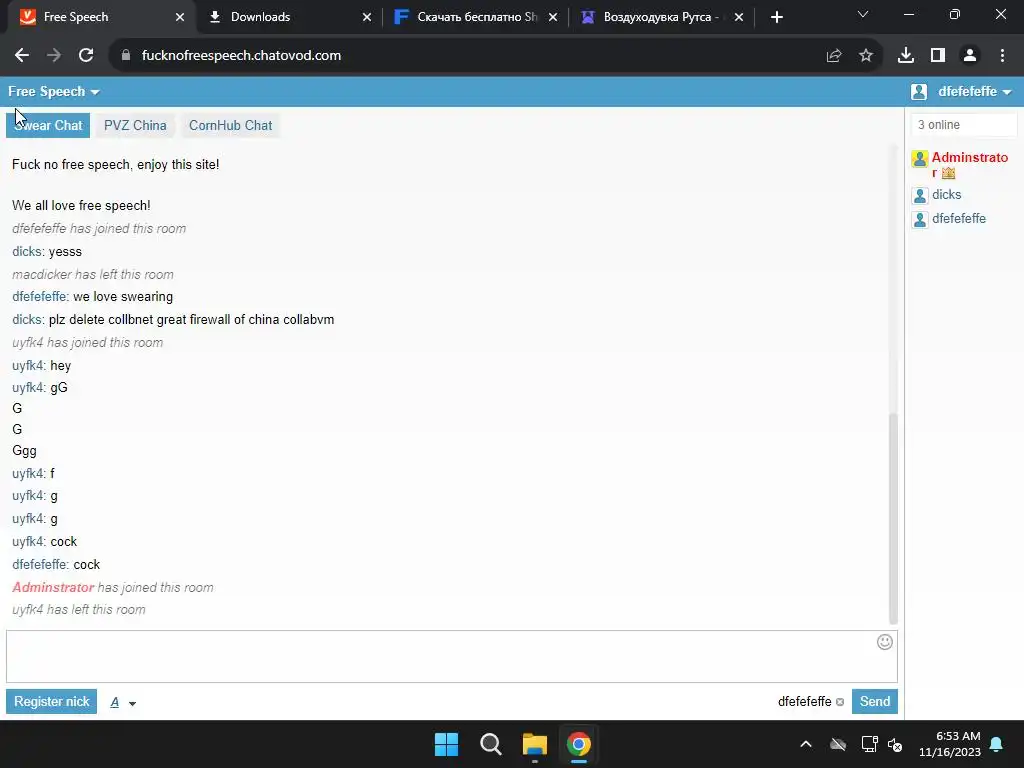
Task: Show hidden system tray icons
Action: coord(806,744)
